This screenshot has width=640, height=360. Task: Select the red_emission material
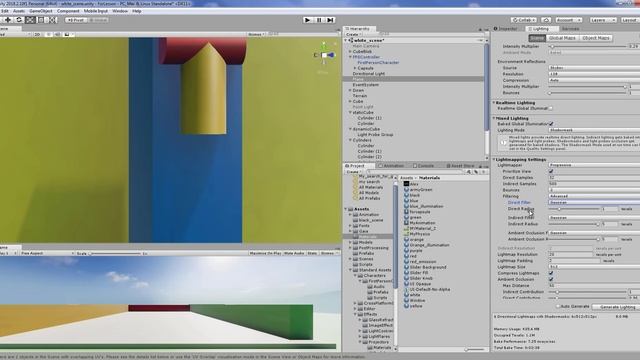(x=423, y=262)
